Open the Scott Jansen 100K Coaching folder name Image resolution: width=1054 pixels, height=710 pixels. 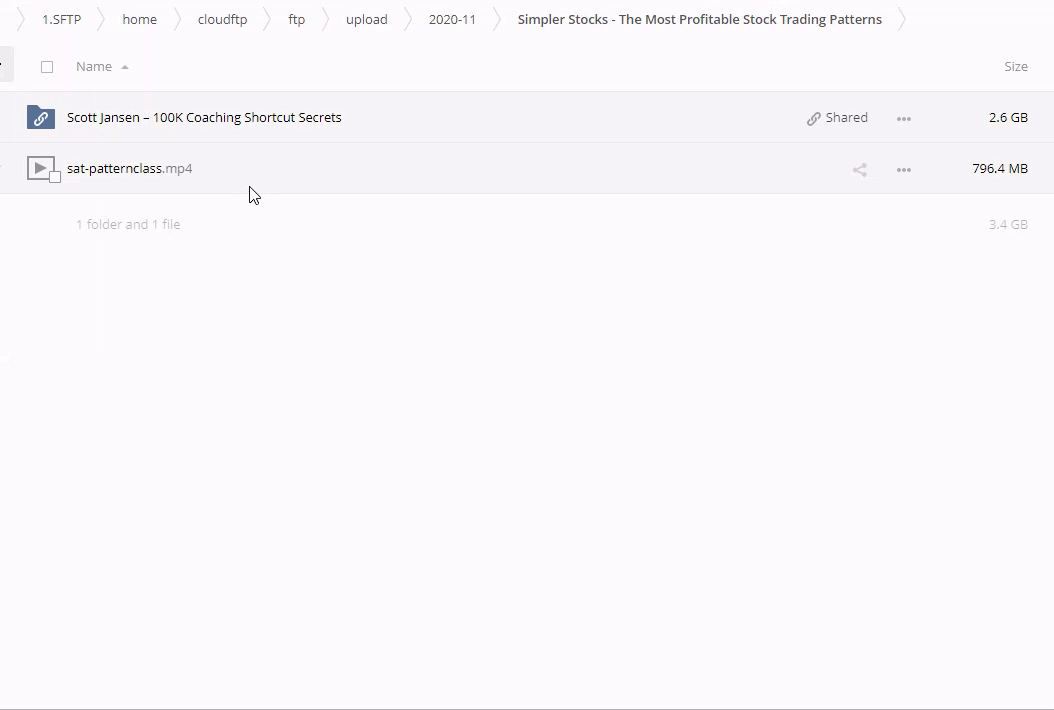click(x=204, y=118)
